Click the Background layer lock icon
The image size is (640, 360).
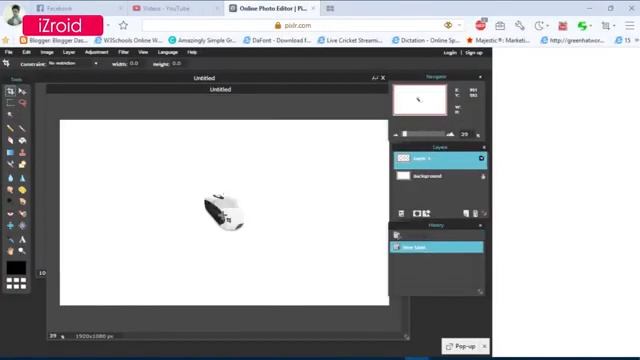[483, 176]
